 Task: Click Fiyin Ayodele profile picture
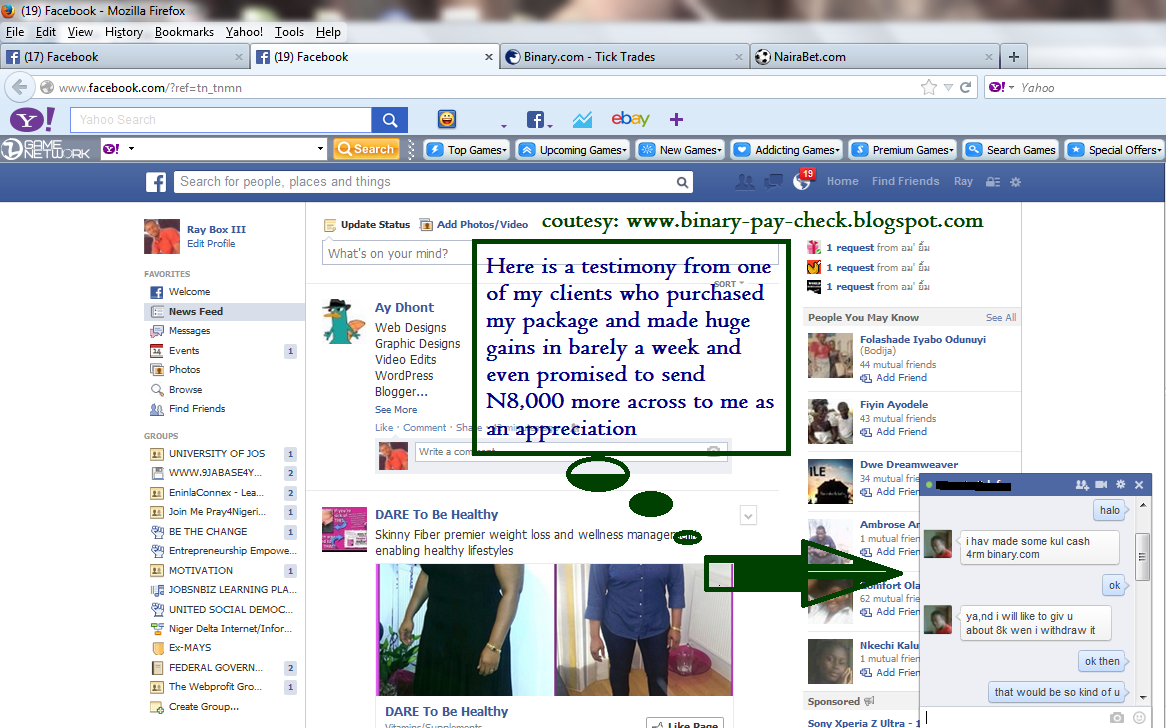click(830, 422)
